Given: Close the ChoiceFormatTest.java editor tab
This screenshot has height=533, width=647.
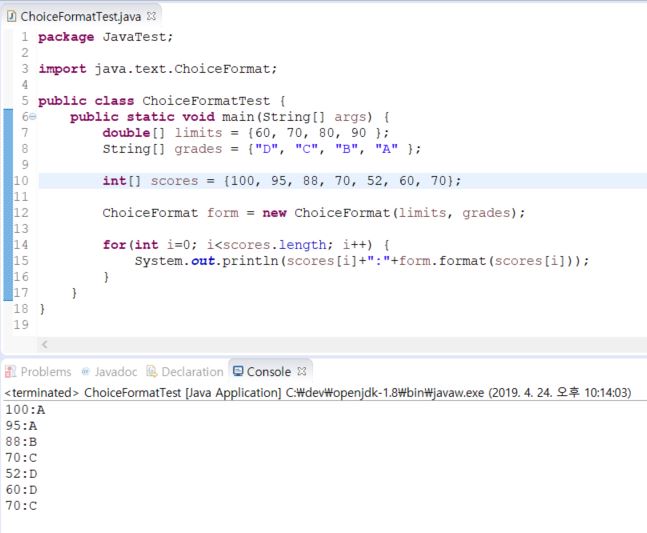Looking at the screenshot, I should (x=151, y=16).
